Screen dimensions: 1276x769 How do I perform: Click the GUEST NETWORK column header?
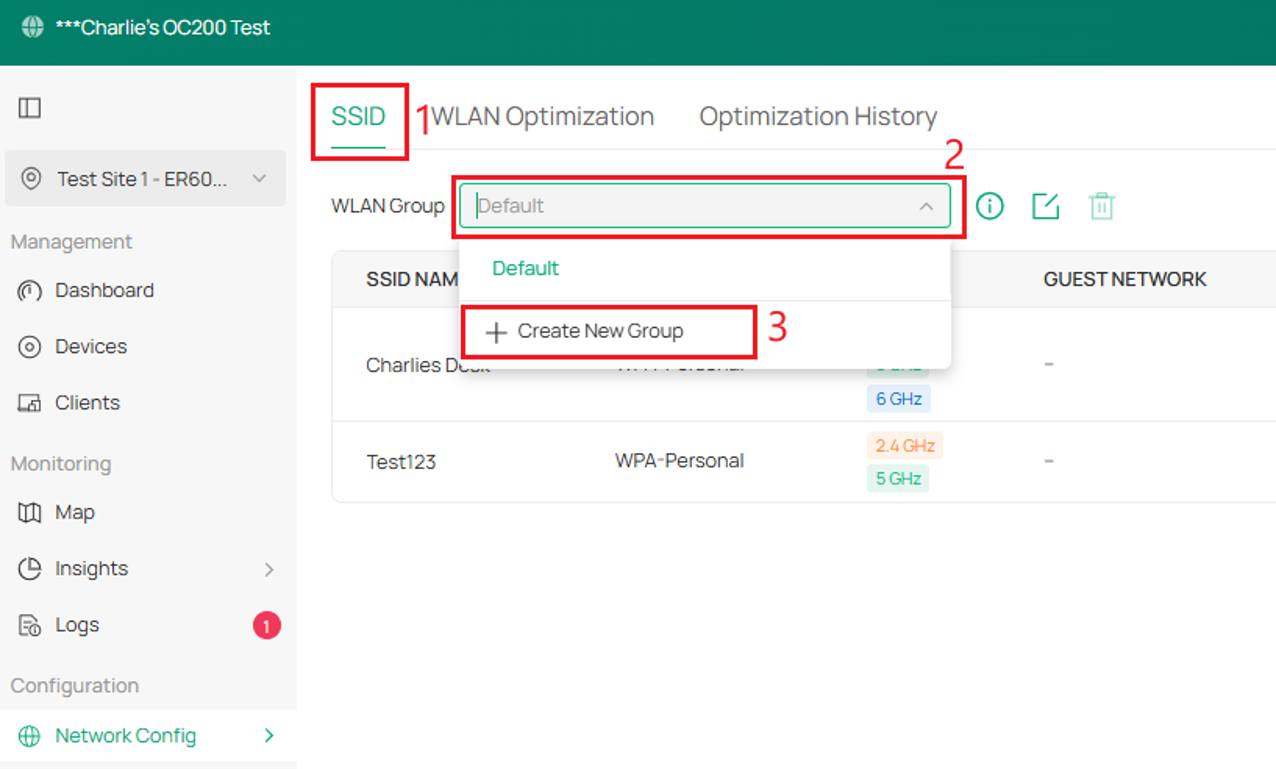pos(1125,279)
